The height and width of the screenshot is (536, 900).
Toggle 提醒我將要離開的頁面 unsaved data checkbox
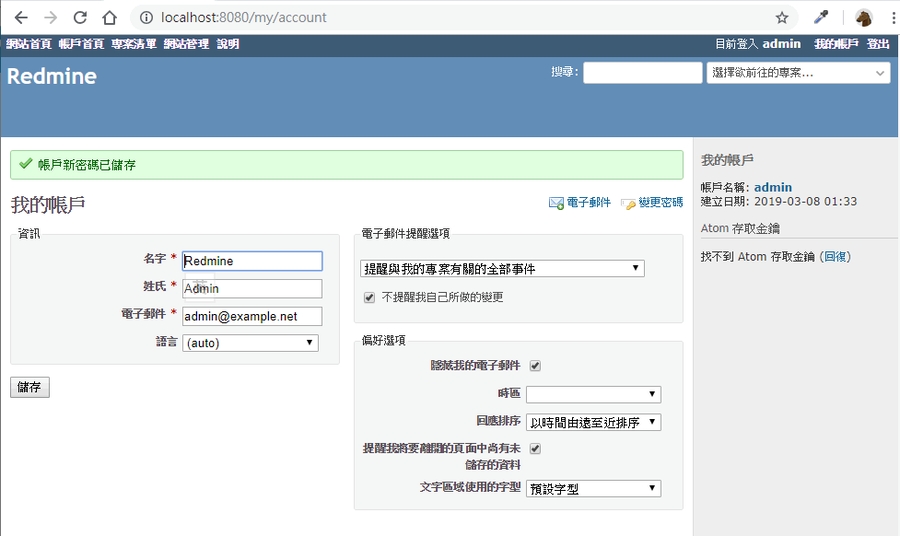[535, 449]
